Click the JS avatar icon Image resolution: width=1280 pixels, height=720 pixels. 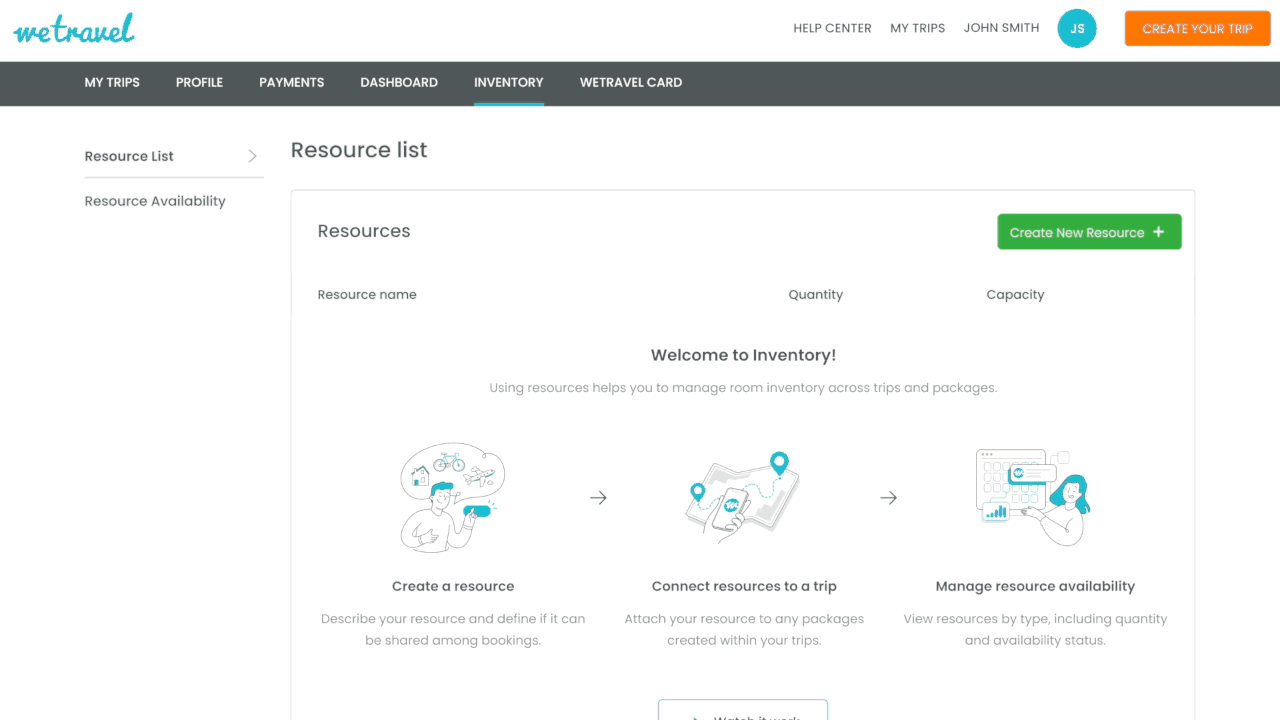1077,28
